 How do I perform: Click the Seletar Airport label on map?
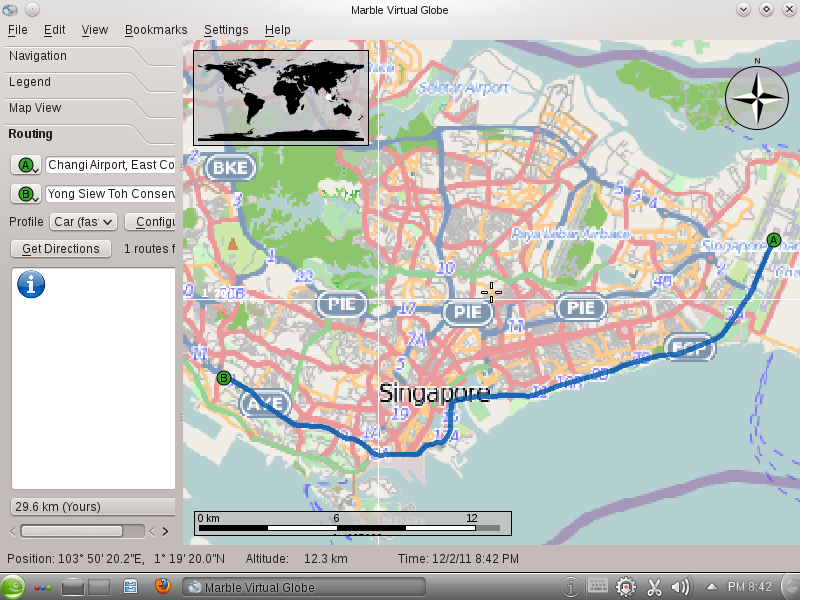463,88
